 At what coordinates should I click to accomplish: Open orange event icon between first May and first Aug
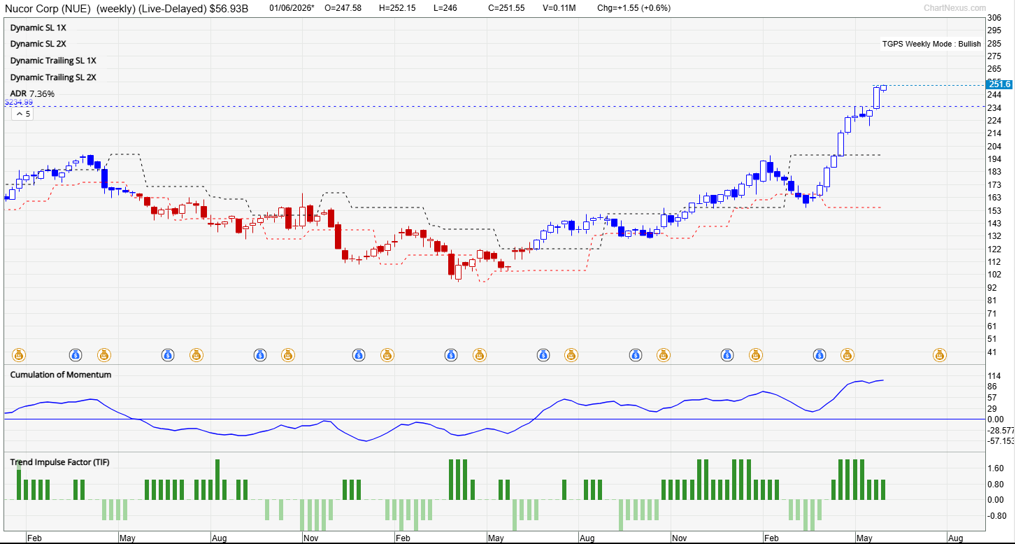(x=195, y=354)
